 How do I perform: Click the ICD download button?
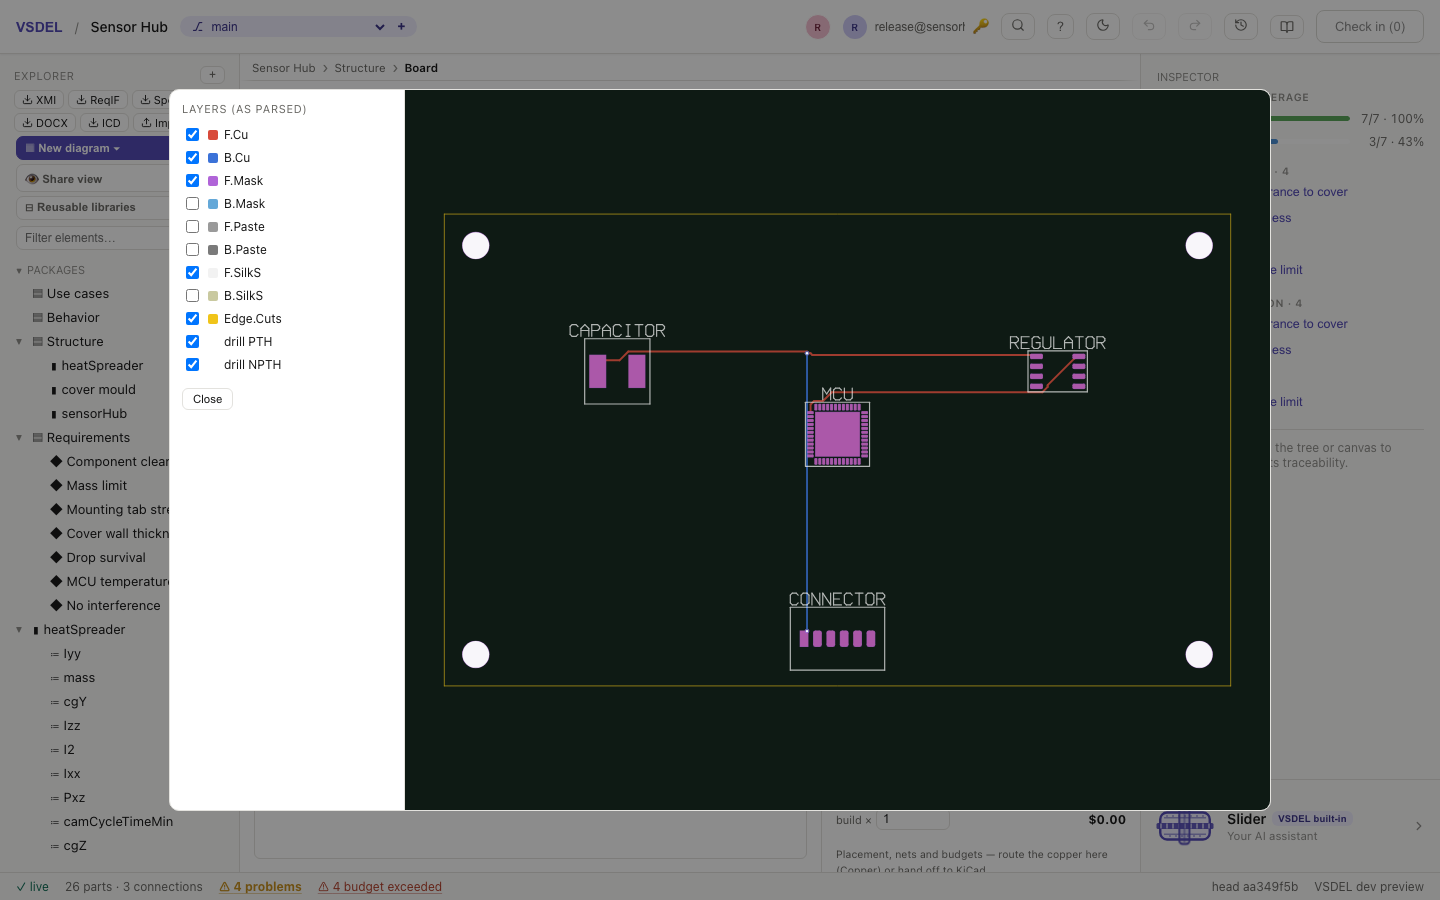104,123
